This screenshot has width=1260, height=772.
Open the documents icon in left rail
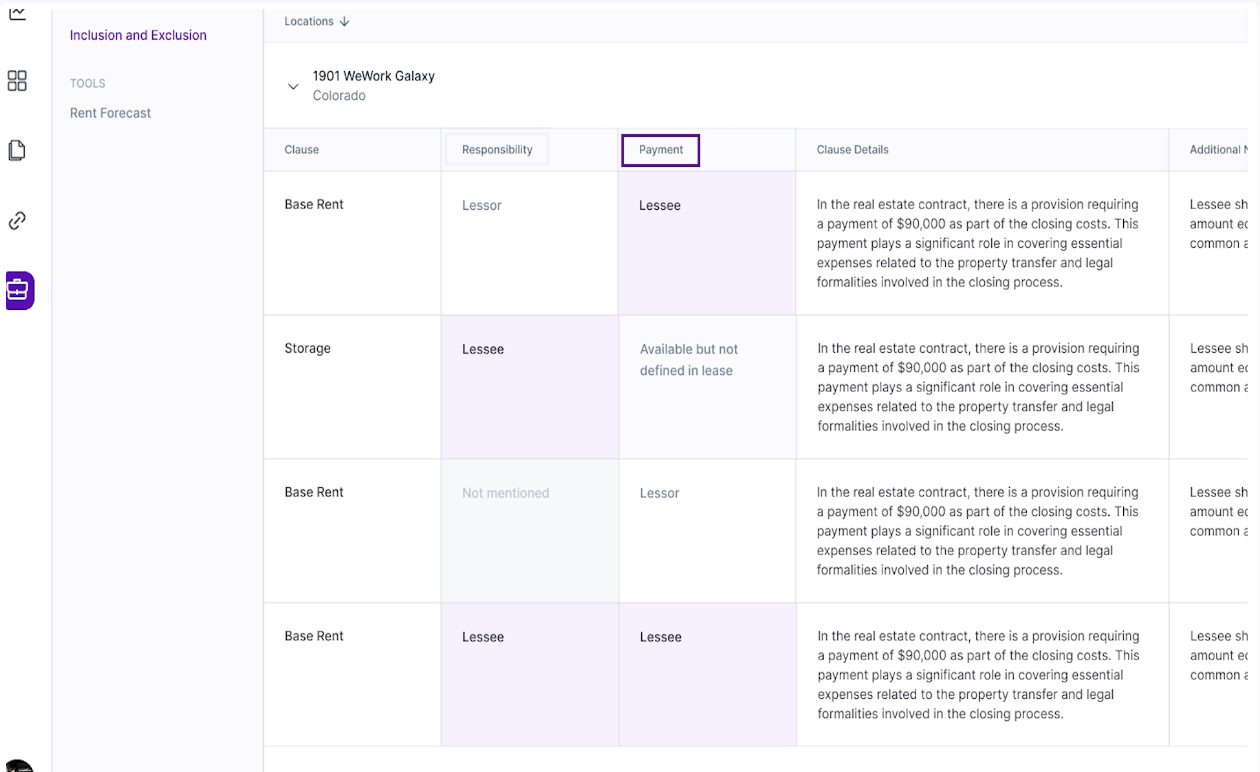(17, 151)
